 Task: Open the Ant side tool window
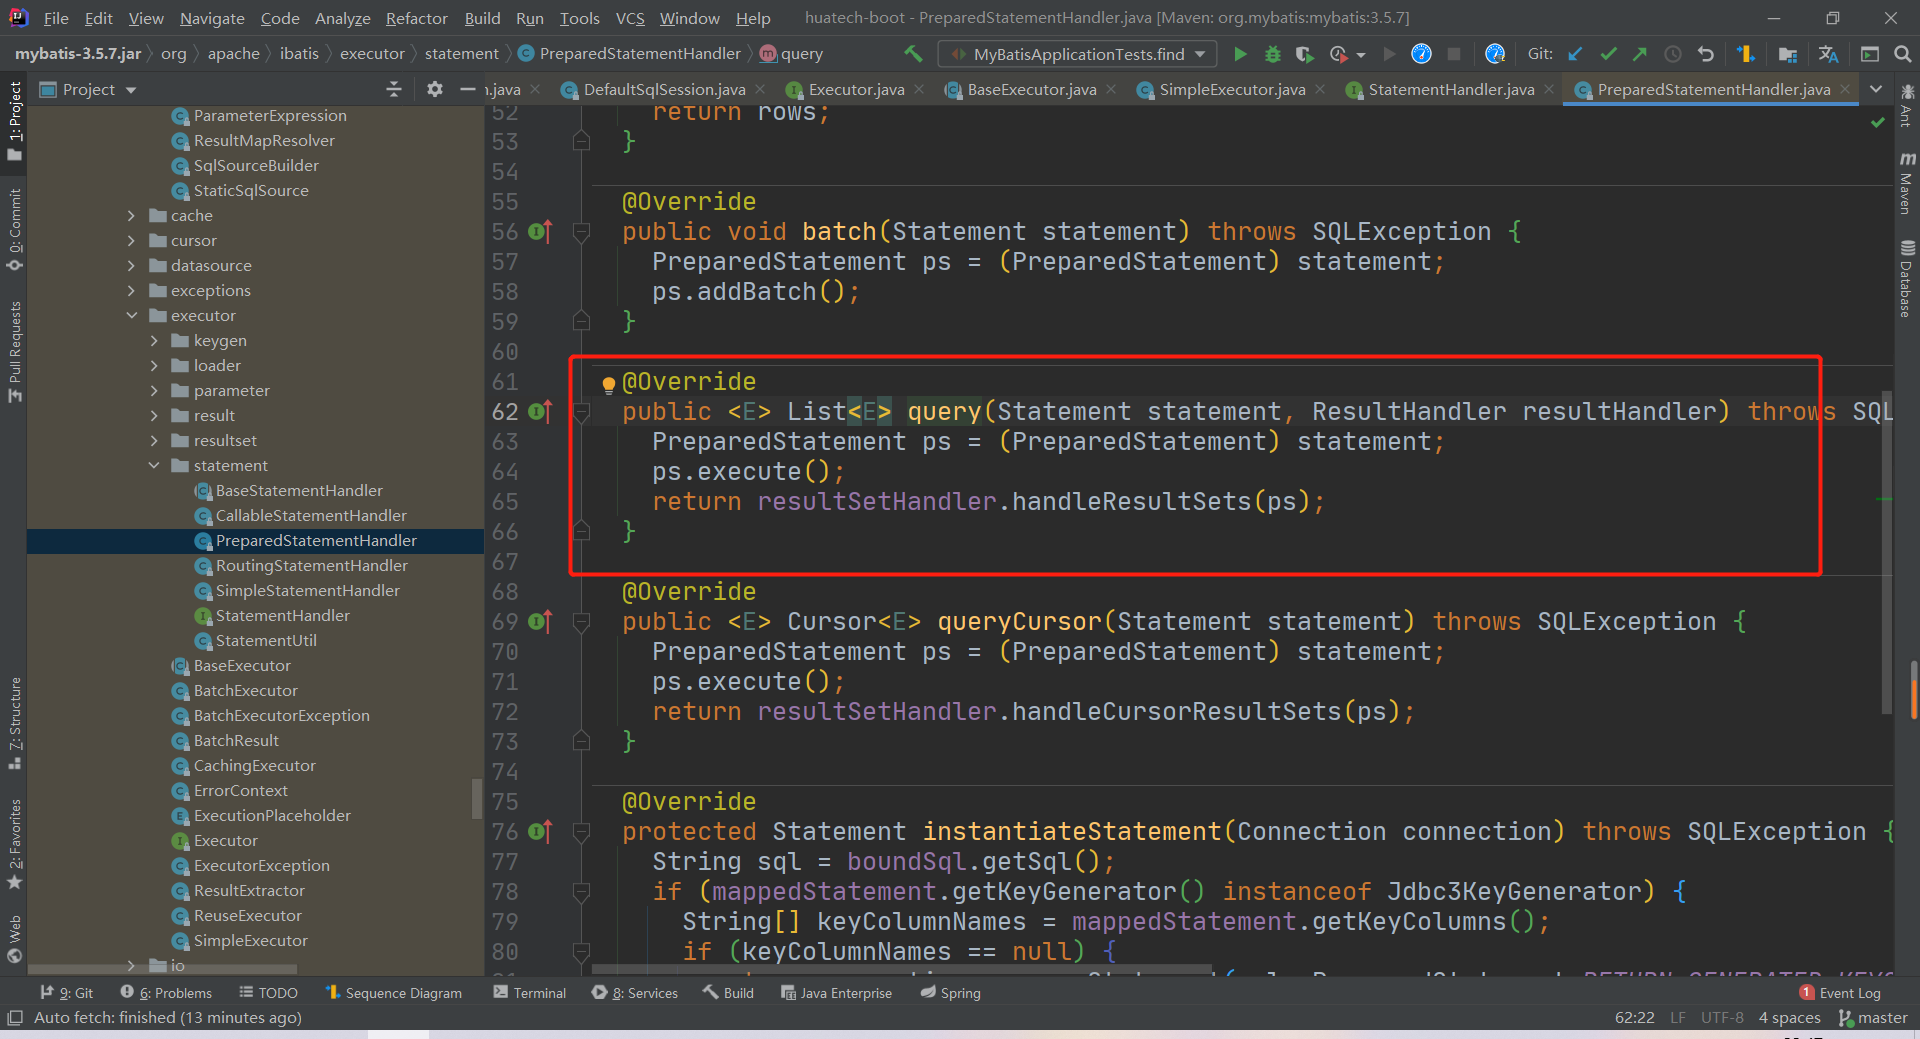click(x=1907, y=106)
